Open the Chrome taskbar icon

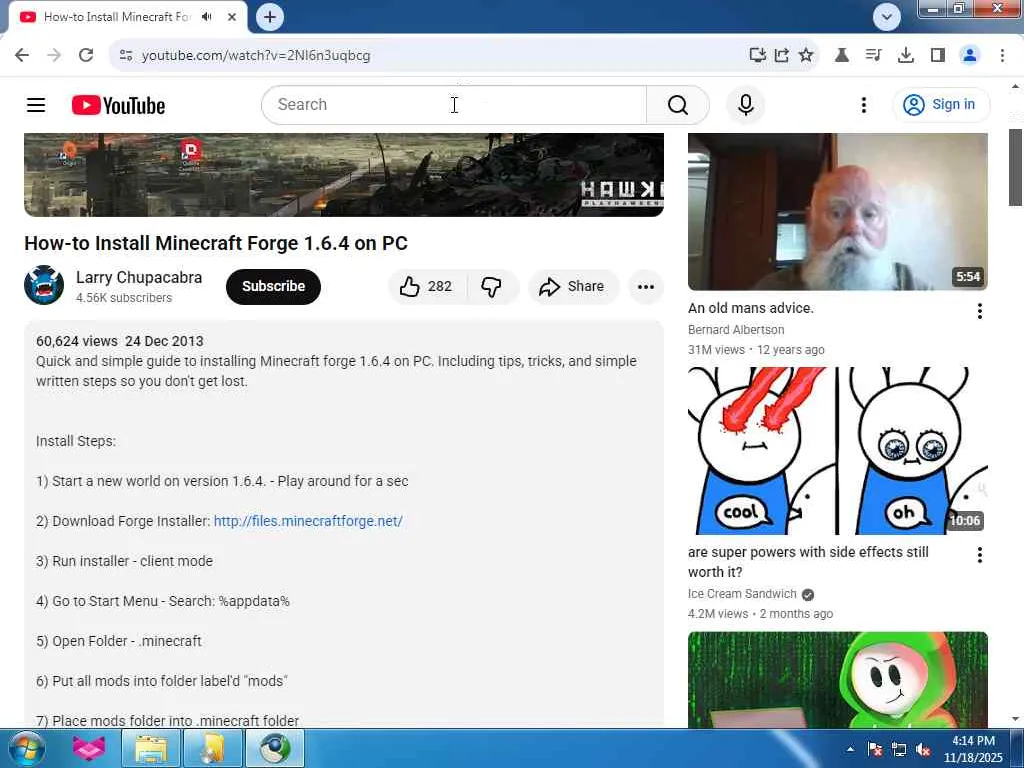click(x=275, y=748)
